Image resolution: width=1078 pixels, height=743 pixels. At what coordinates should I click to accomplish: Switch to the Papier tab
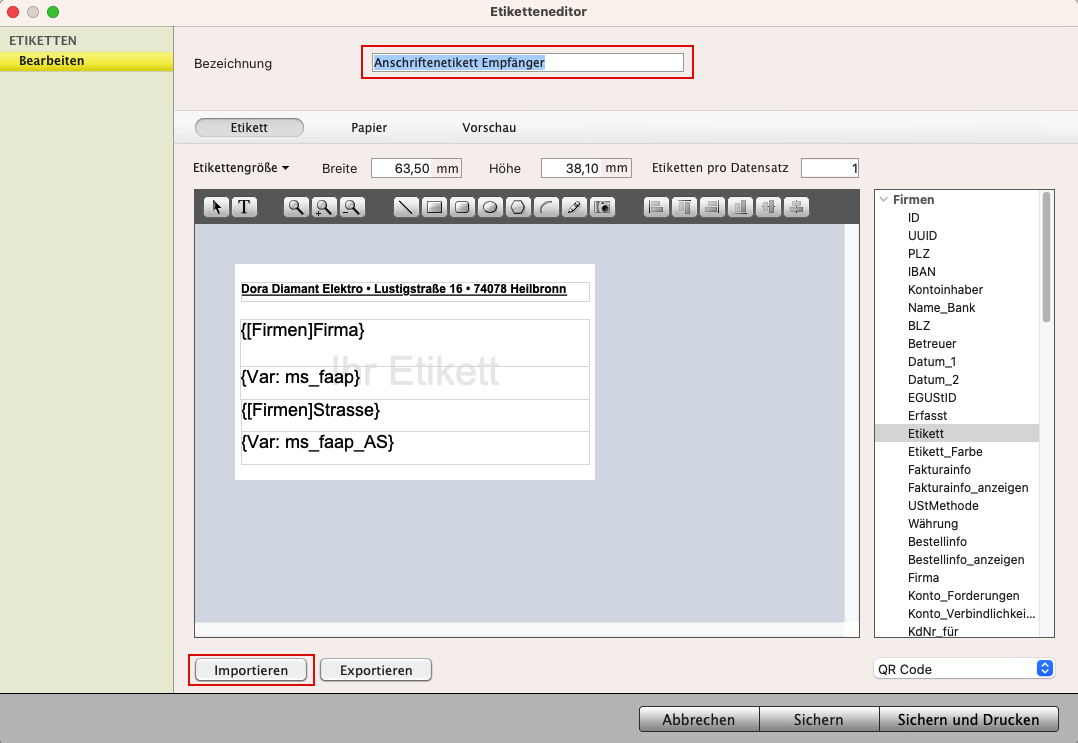(369, 128)
